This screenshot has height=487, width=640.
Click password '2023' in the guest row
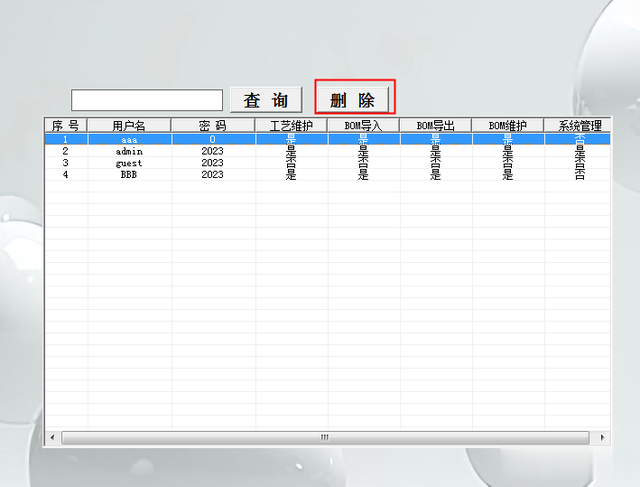click(213, 163)
